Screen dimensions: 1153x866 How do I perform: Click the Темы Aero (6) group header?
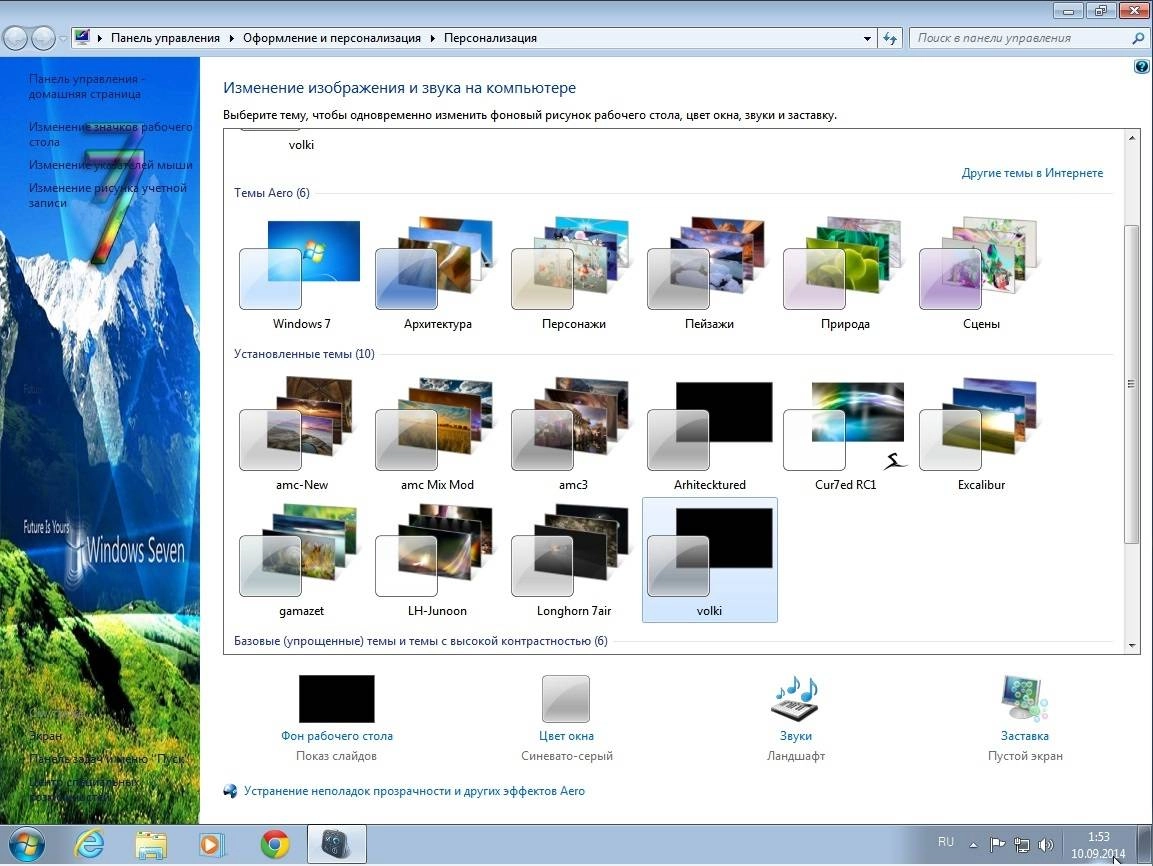271,193
